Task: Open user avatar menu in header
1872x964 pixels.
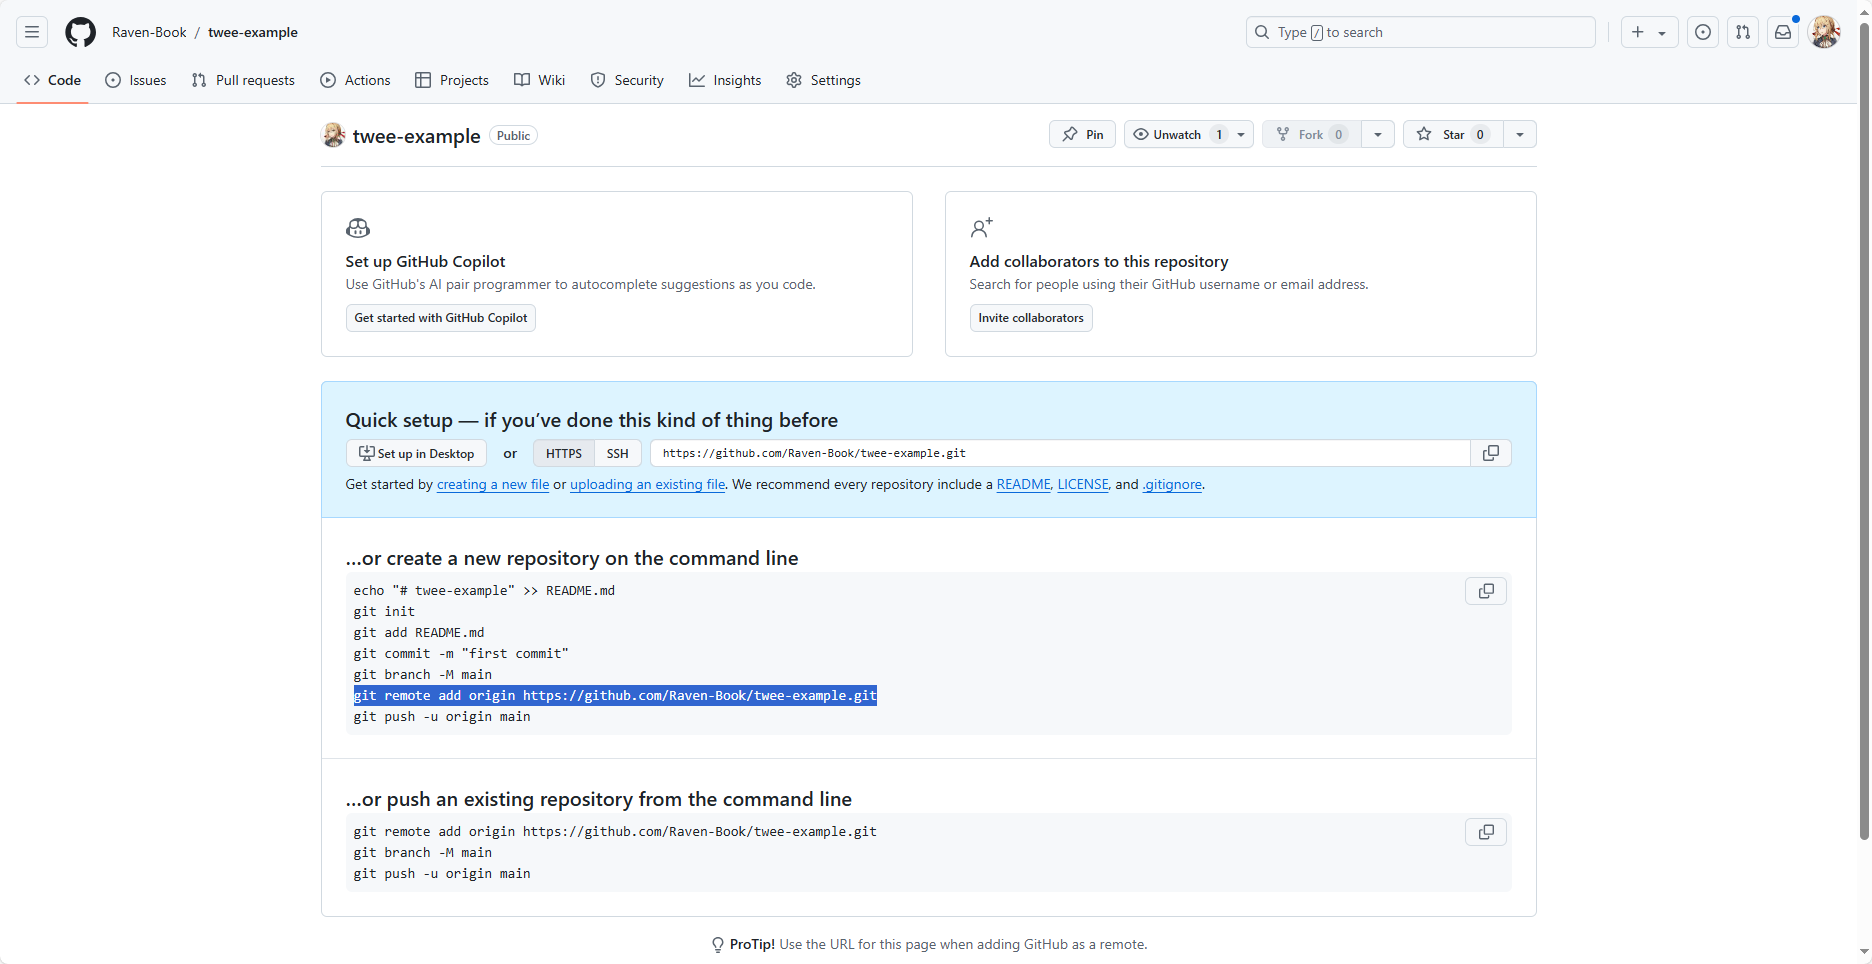Action: (1824, 32)
